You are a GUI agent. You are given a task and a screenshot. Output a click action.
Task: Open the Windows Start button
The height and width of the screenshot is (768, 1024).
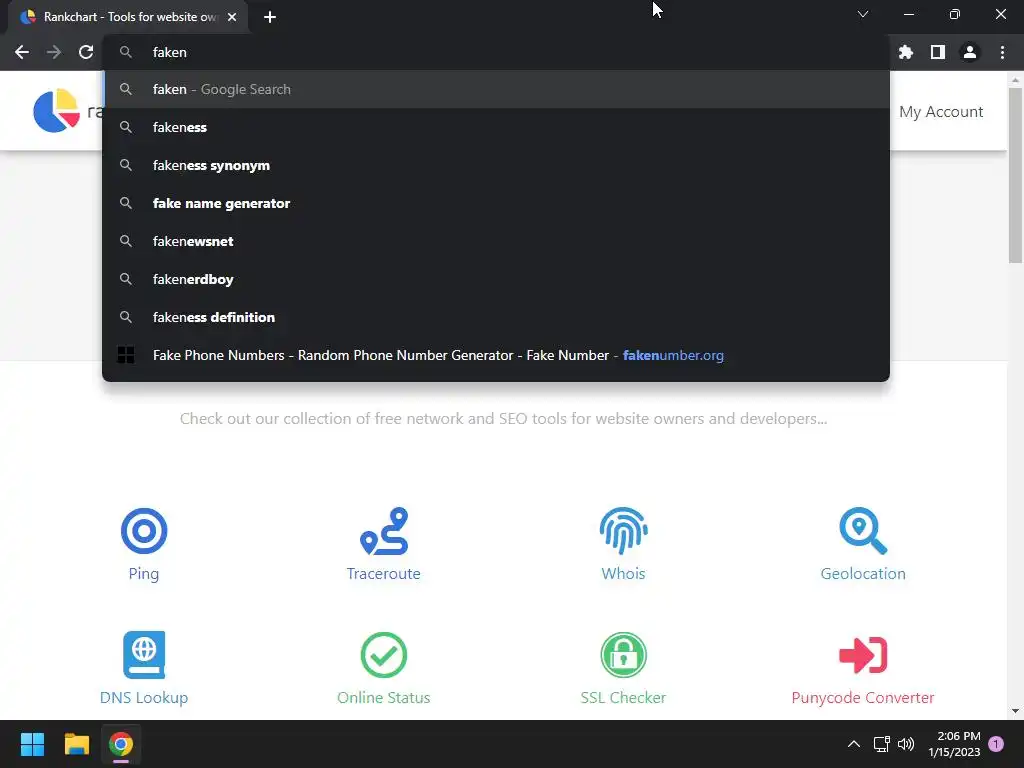(x=32, y=744)
